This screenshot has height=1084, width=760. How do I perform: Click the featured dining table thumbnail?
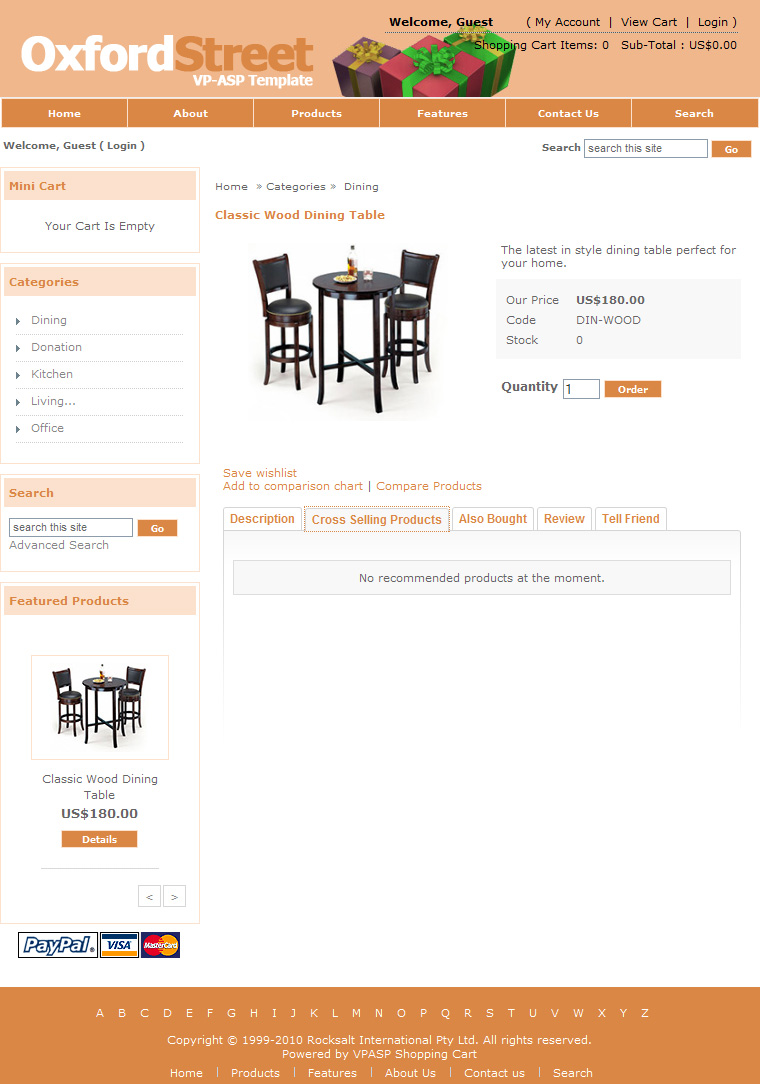[100, 707]
